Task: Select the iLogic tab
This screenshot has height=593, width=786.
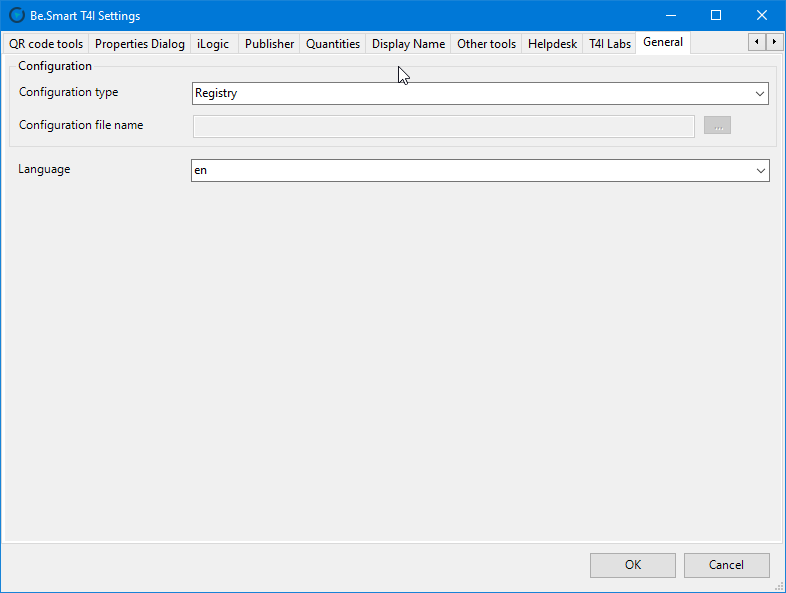Action: pos(213,44)
